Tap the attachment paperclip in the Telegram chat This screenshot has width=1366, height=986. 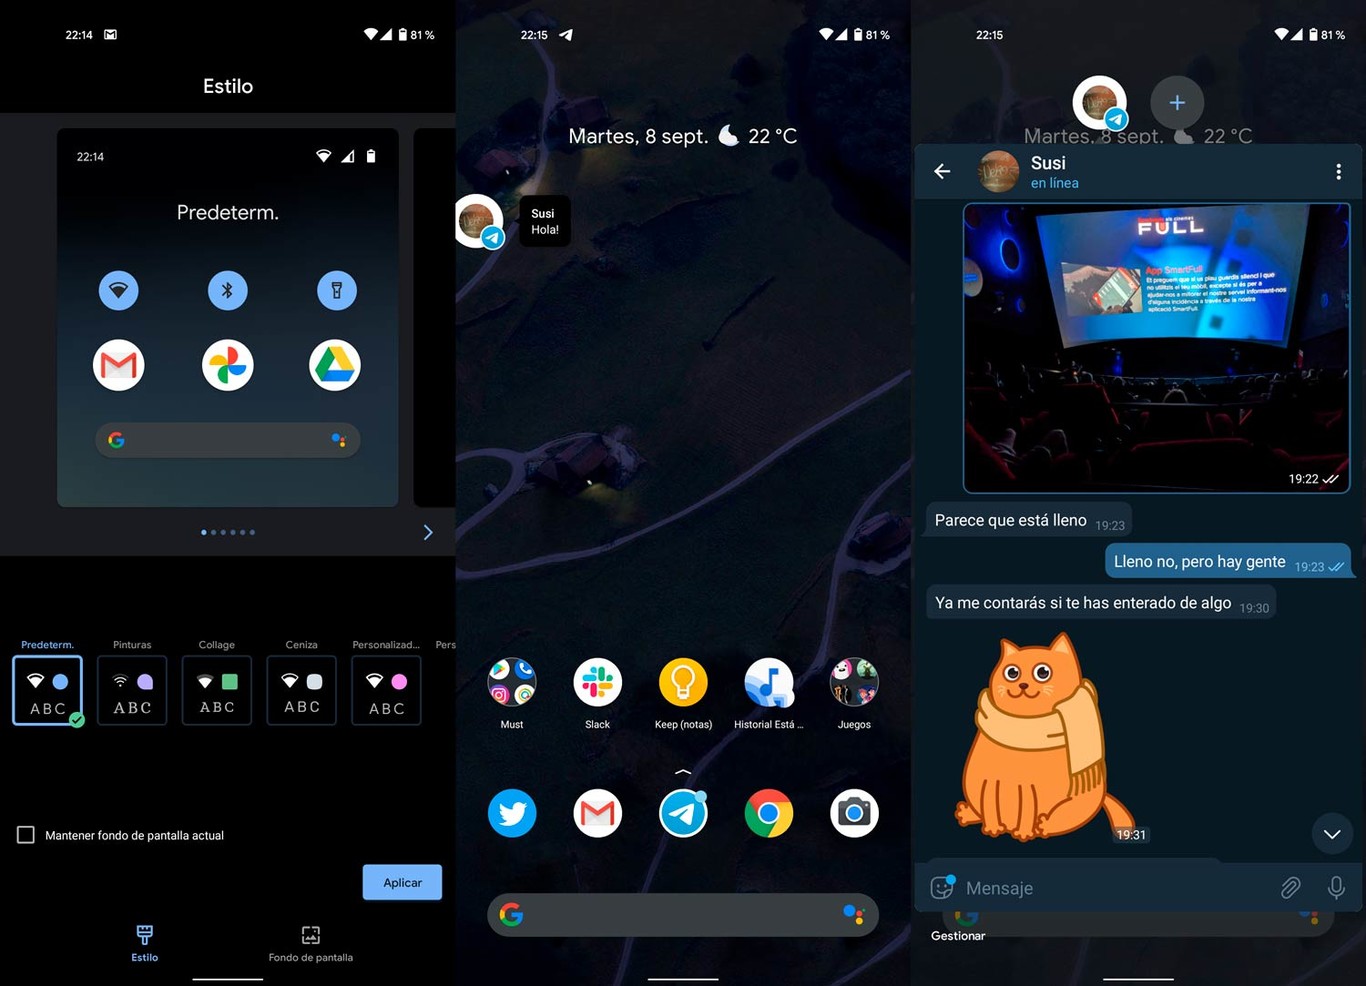(x=1290, y=887)
